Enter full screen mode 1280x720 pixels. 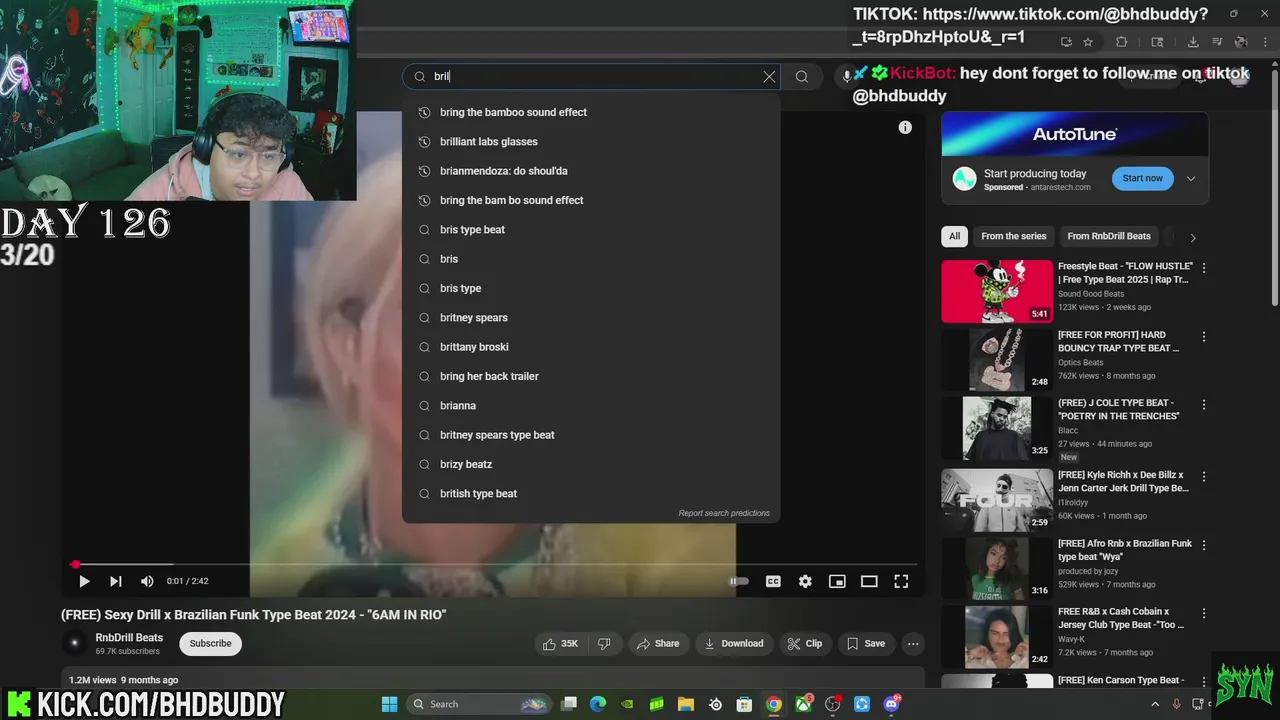(x=901, y=581)
